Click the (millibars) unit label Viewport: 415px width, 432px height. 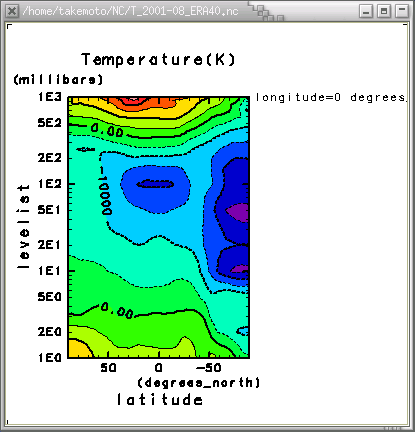point(58,80)
